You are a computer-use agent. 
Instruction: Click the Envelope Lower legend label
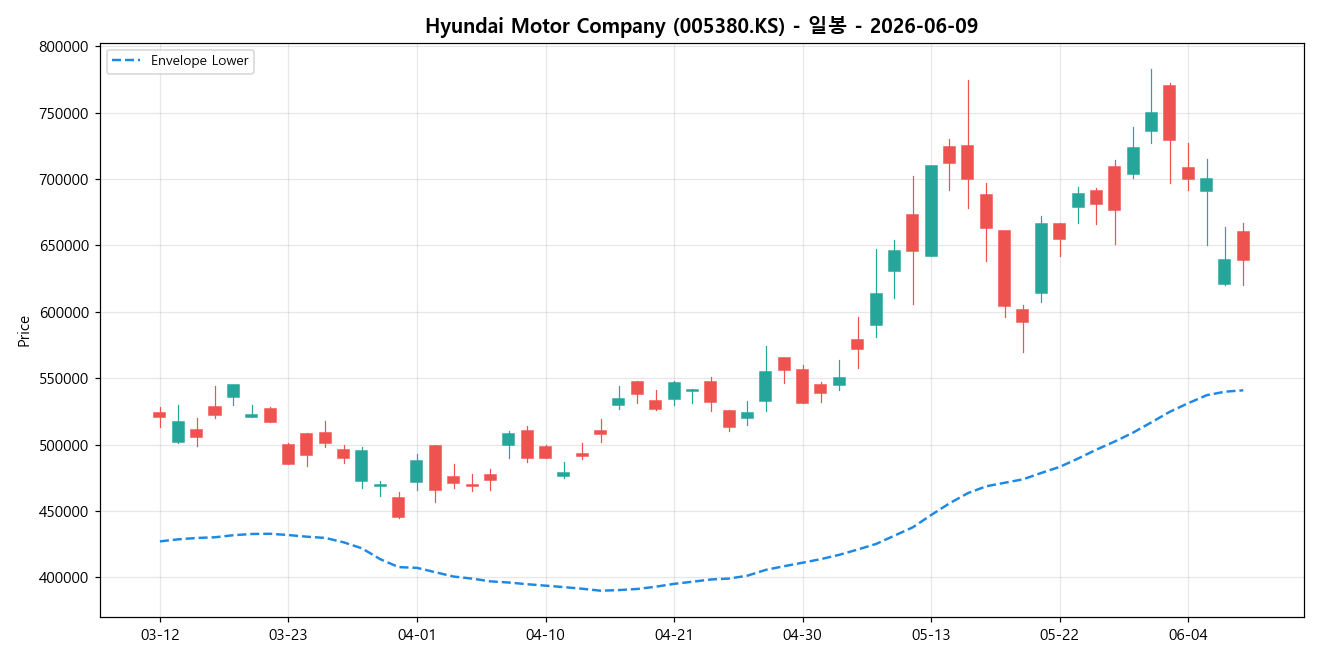tap(199, 61)
